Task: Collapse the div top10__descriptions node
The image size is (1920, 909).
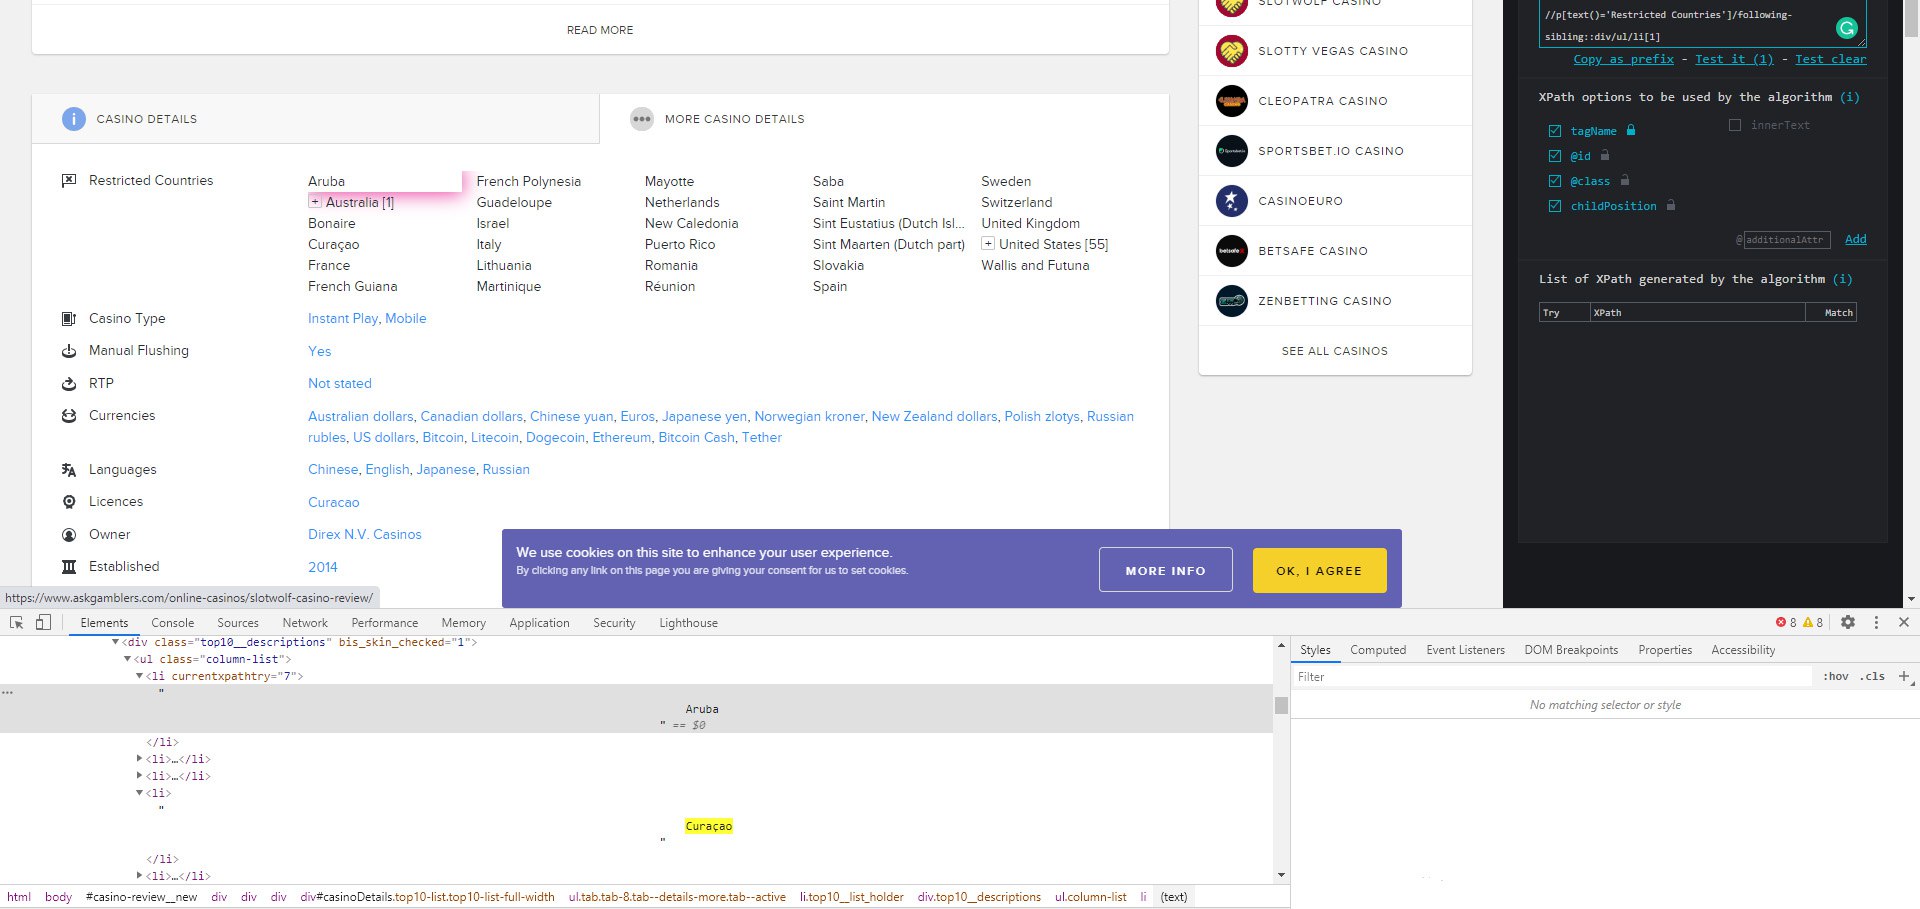Action: (x=116, y=642)
